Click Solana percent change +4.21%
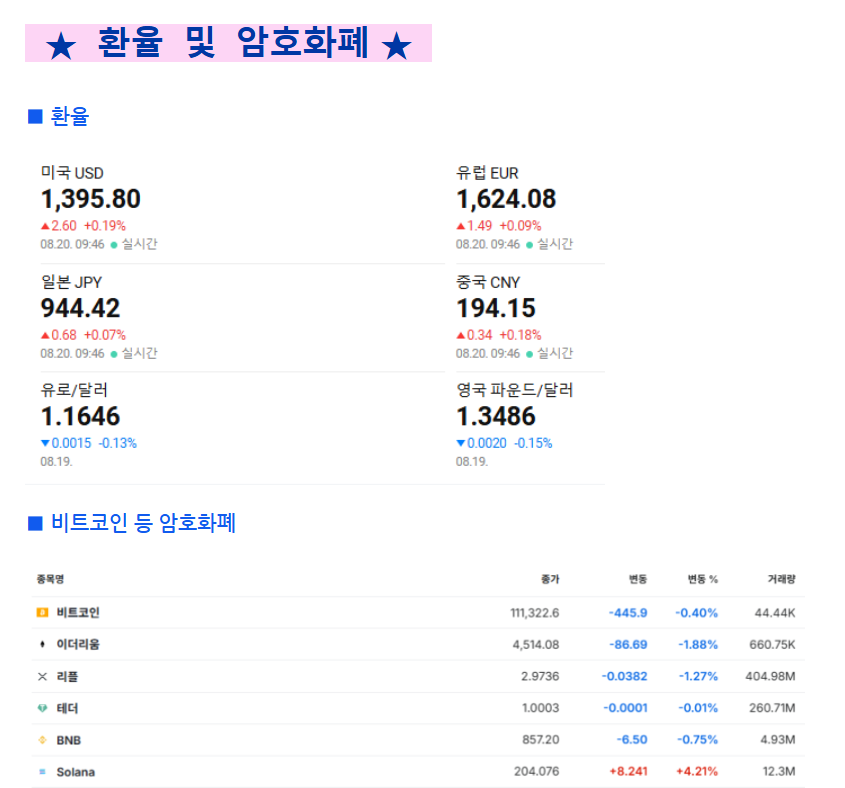This screenshot has width=845, height=788. point(697,772)
